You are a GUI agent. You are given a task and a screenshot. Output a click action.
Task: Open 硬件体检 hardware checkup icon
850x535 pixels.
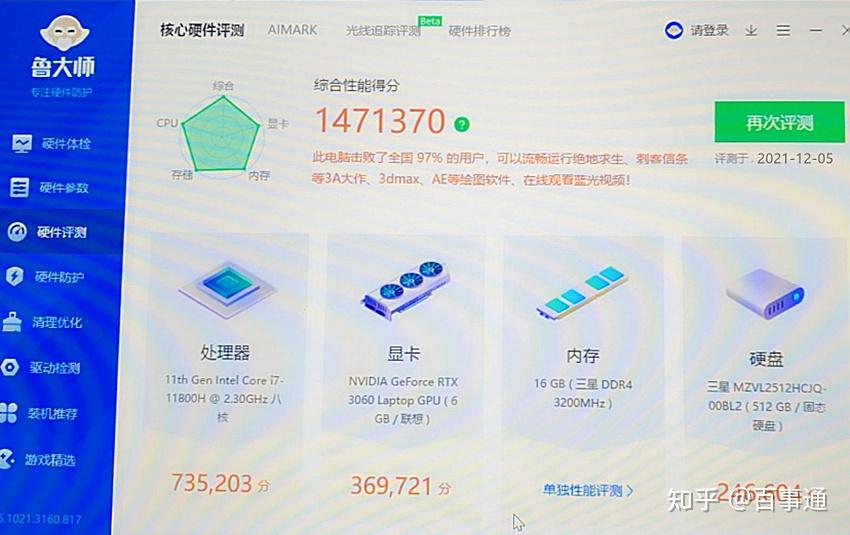coord(23,143)
